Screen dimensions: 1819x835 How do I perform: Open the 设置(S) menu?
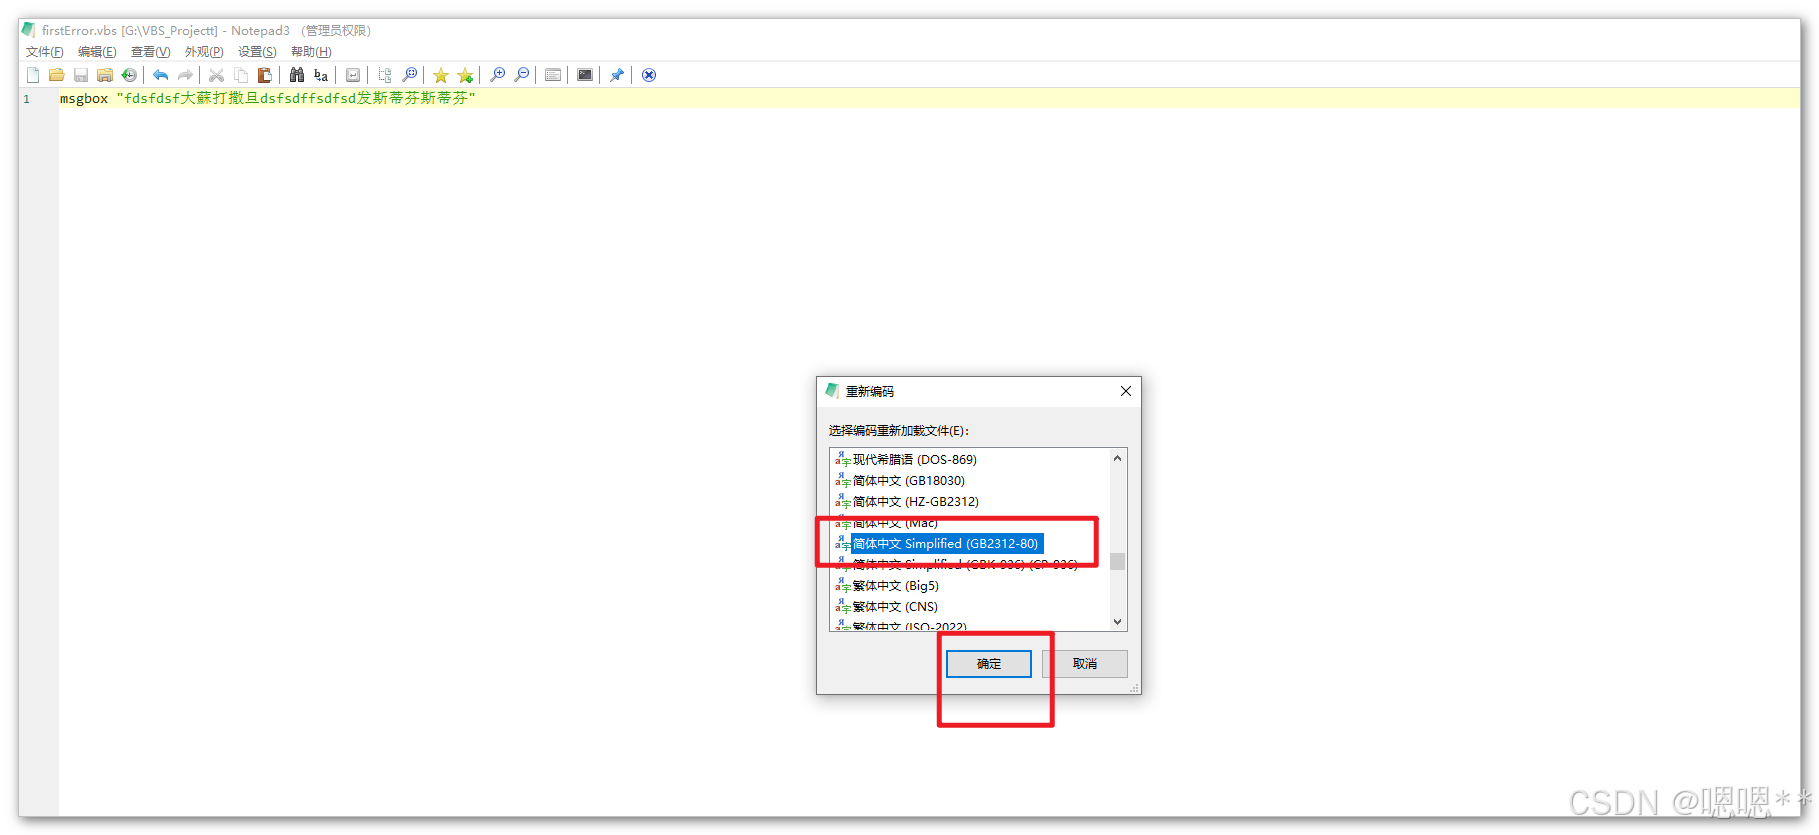pyautogui.click(x=257, y=52)
